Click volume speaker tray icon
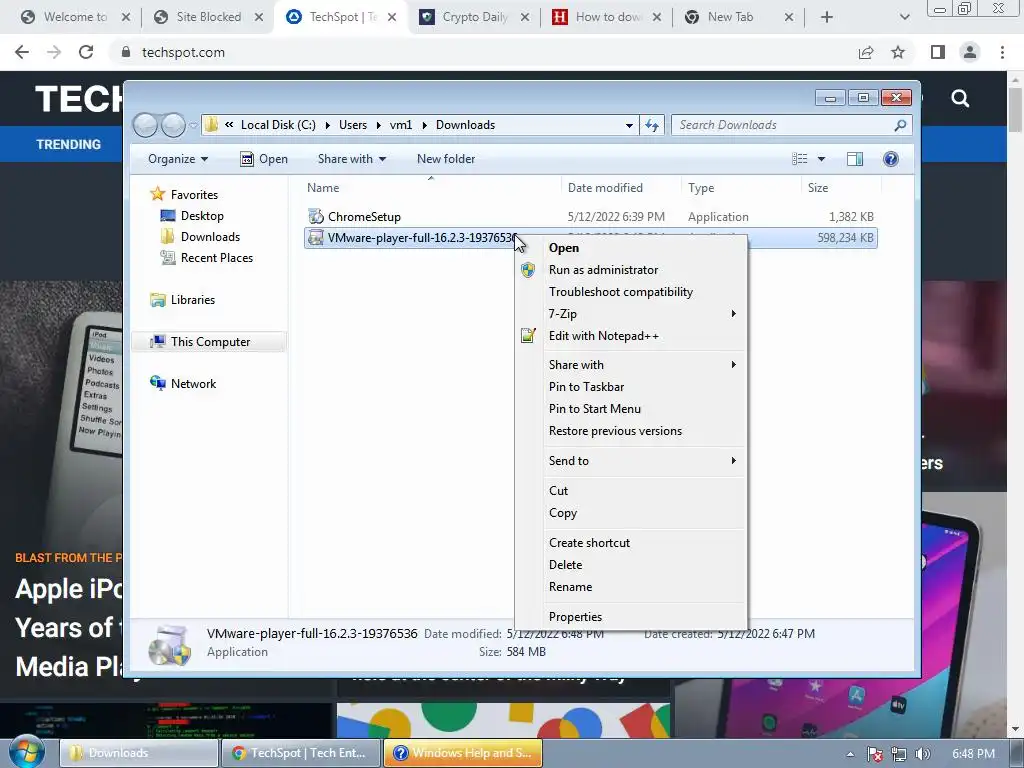Viewport: 1024px width, 768px height. pos(922,754)
